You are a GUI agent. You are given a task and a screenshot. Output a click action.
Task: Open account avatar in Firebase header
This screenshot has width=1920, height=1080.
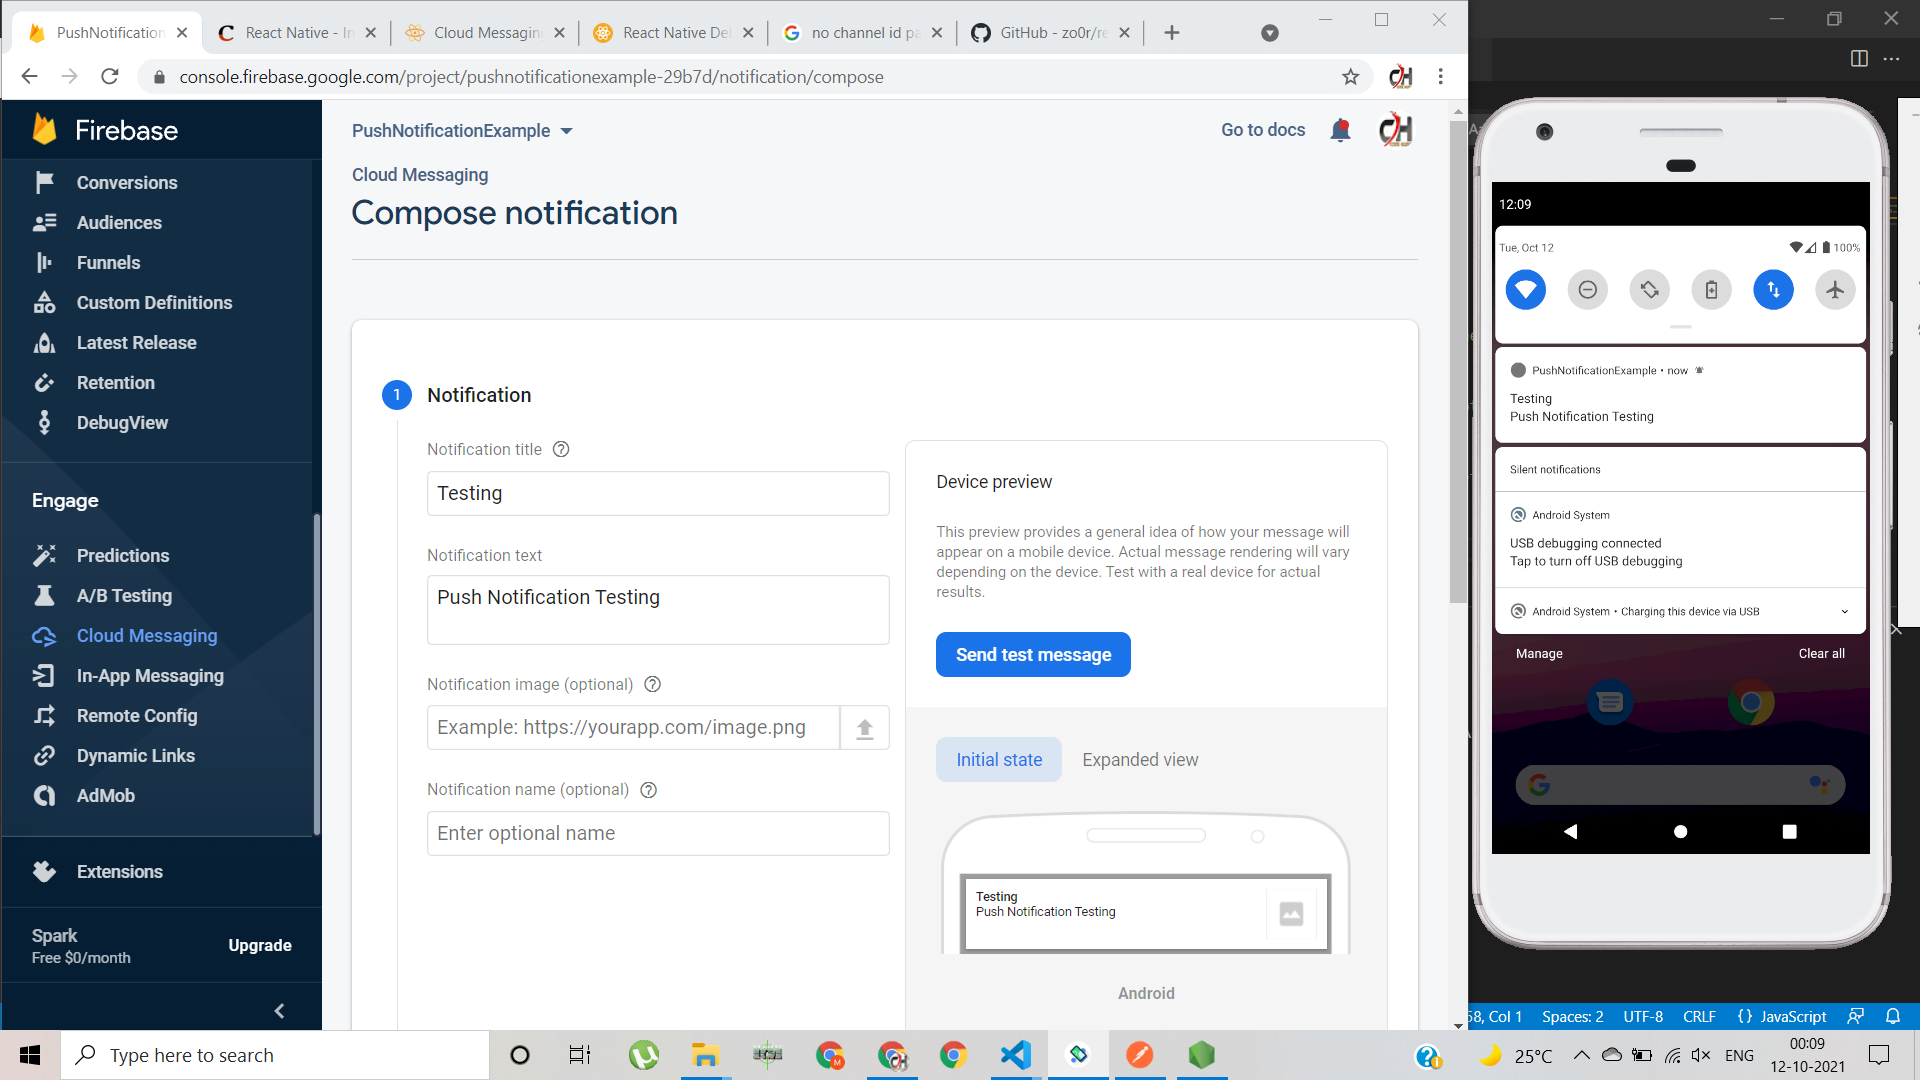(x=1396, y=130)
